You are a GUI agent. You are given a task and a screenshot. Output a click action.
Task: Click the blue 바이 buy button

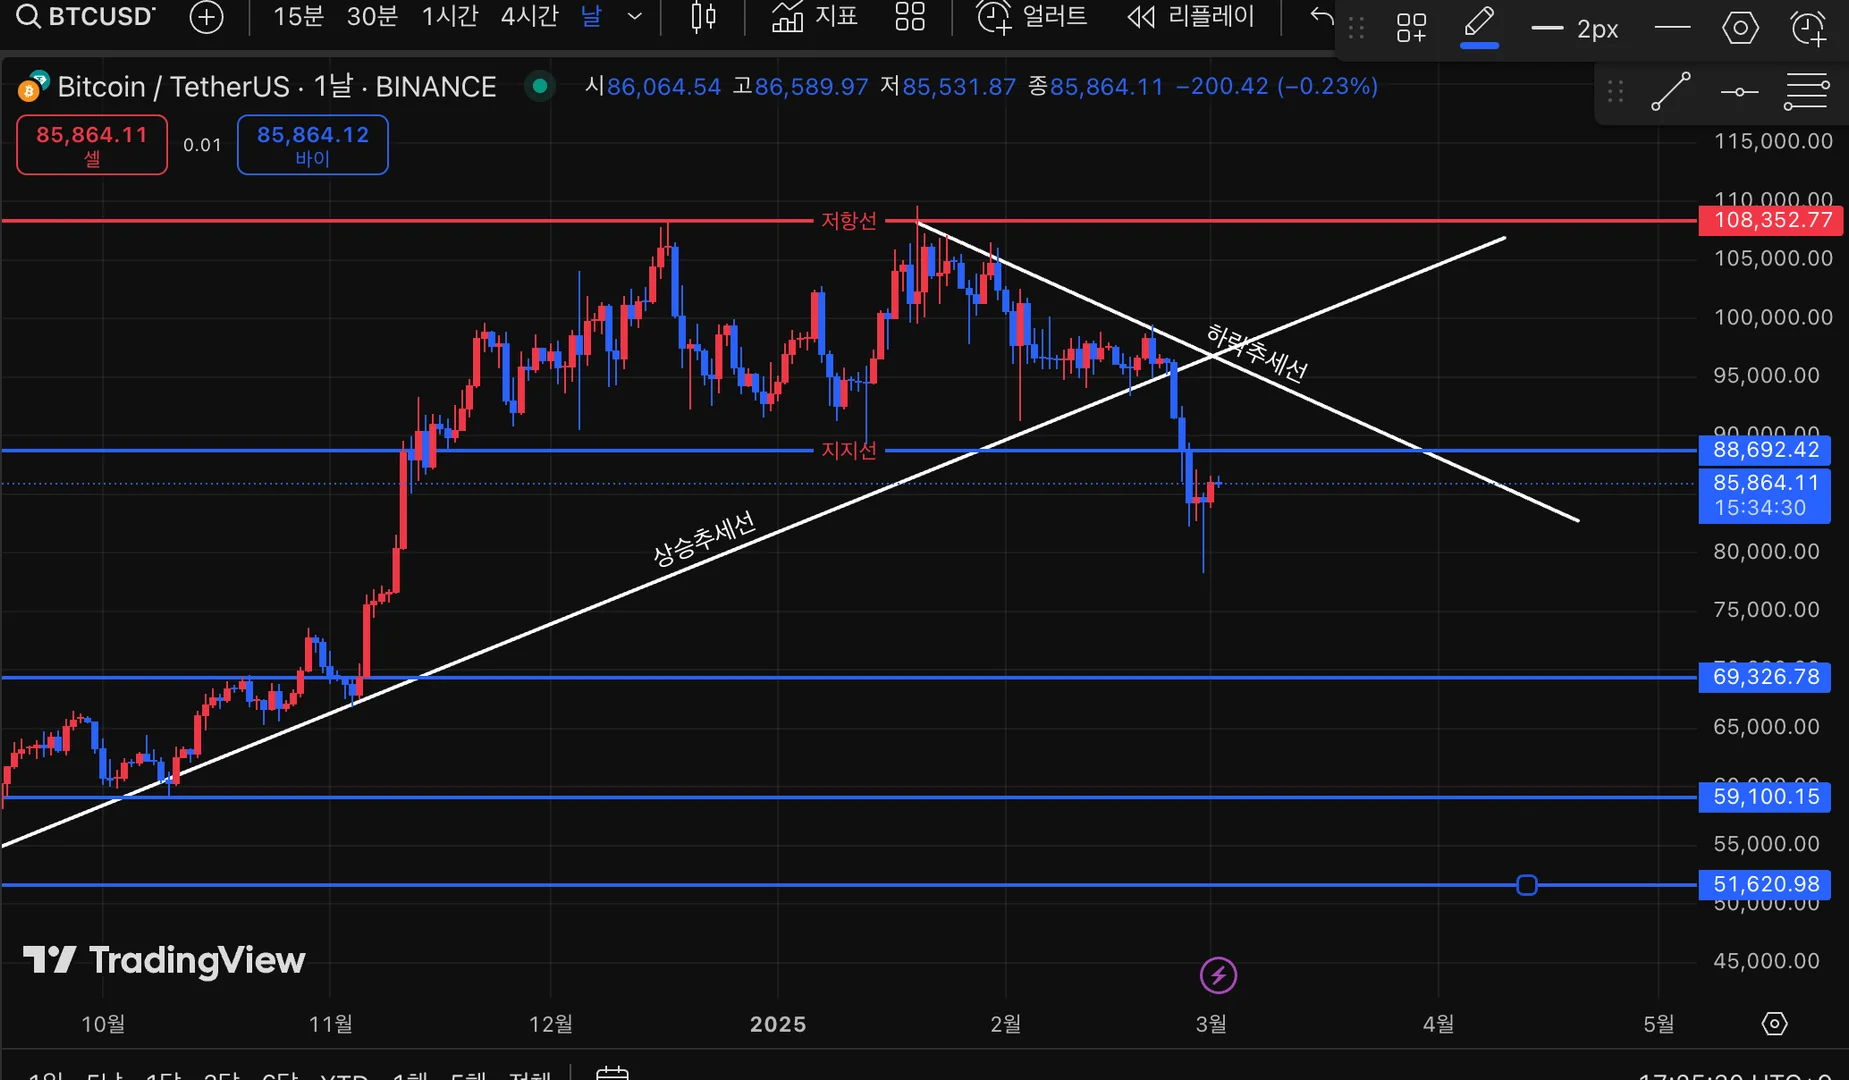coord(313,145)
